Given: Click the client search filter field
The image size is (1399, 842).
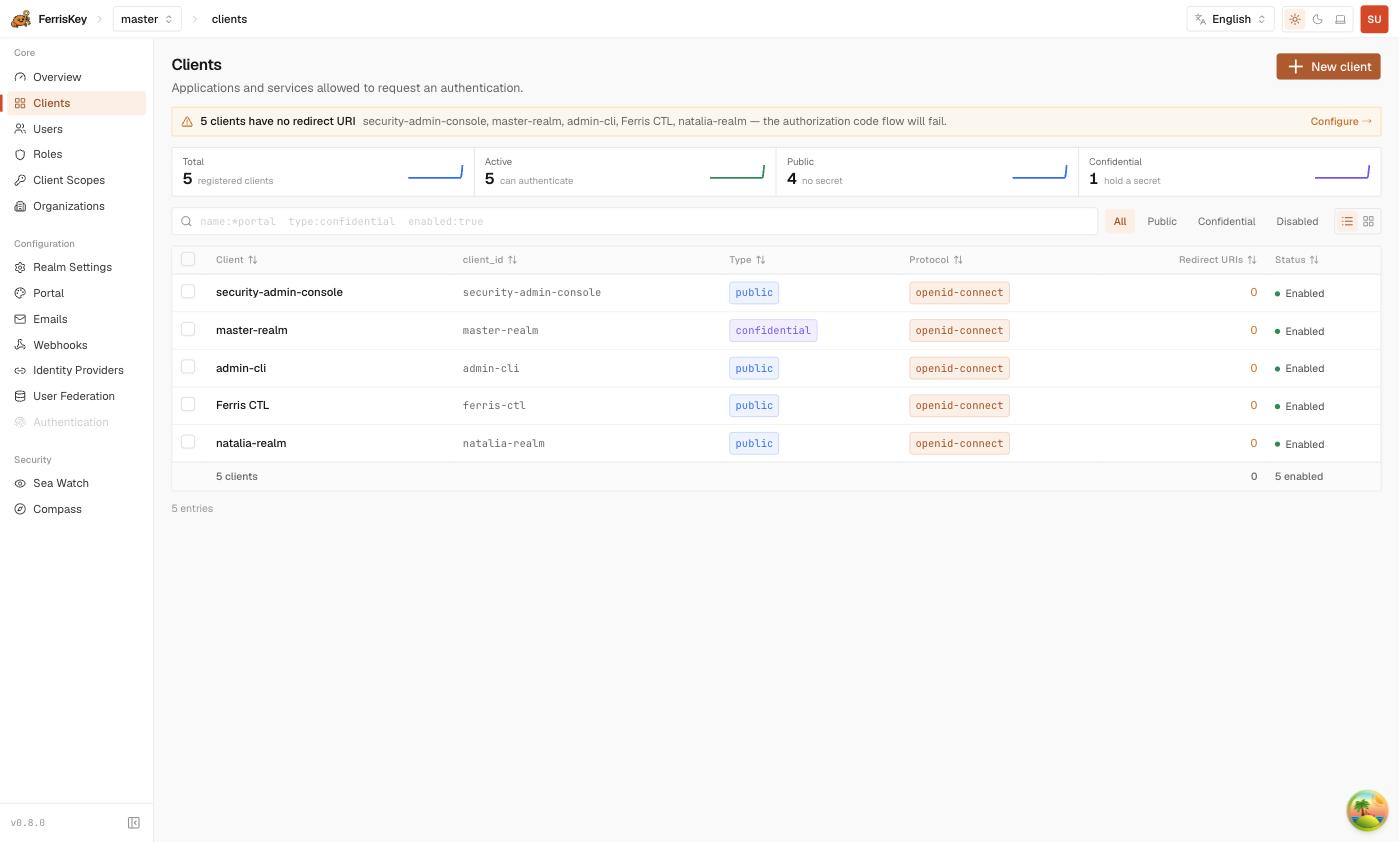Looking at the screenshot, I should [x=635, y=221].
